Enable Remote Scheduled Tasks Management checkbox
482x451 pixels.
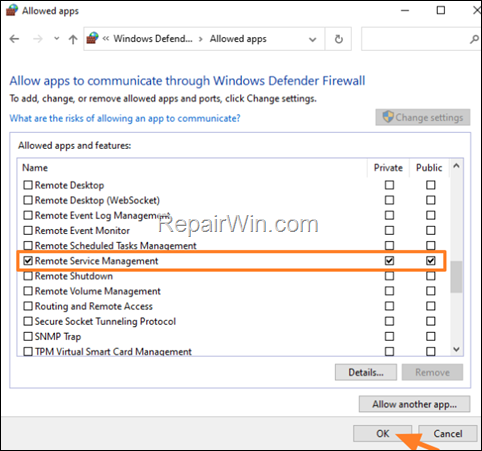click(28, 245)
